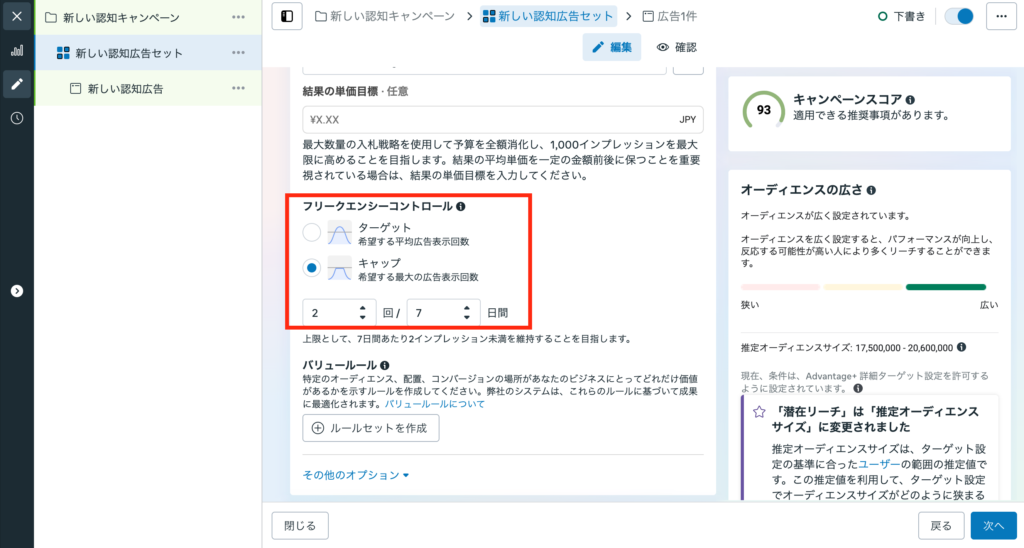Expand その他のオプション
The image size is (1024, 548).
(x=356, y=475)
